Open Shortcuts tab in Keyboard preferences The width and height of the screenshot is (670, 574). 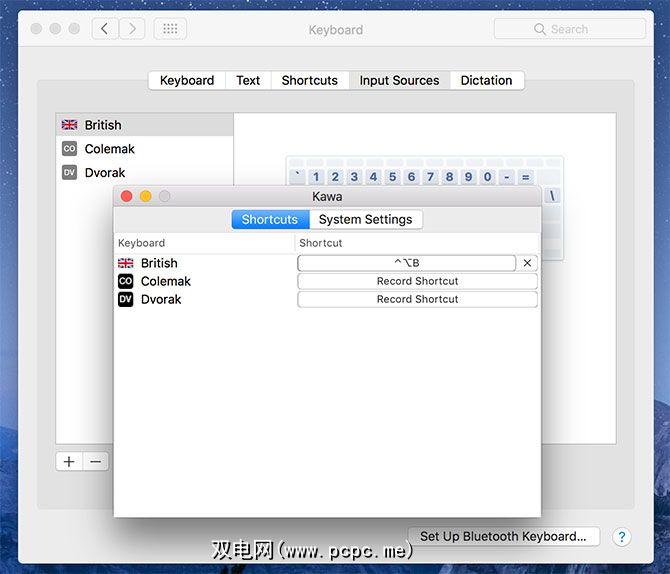pos(310,80)
